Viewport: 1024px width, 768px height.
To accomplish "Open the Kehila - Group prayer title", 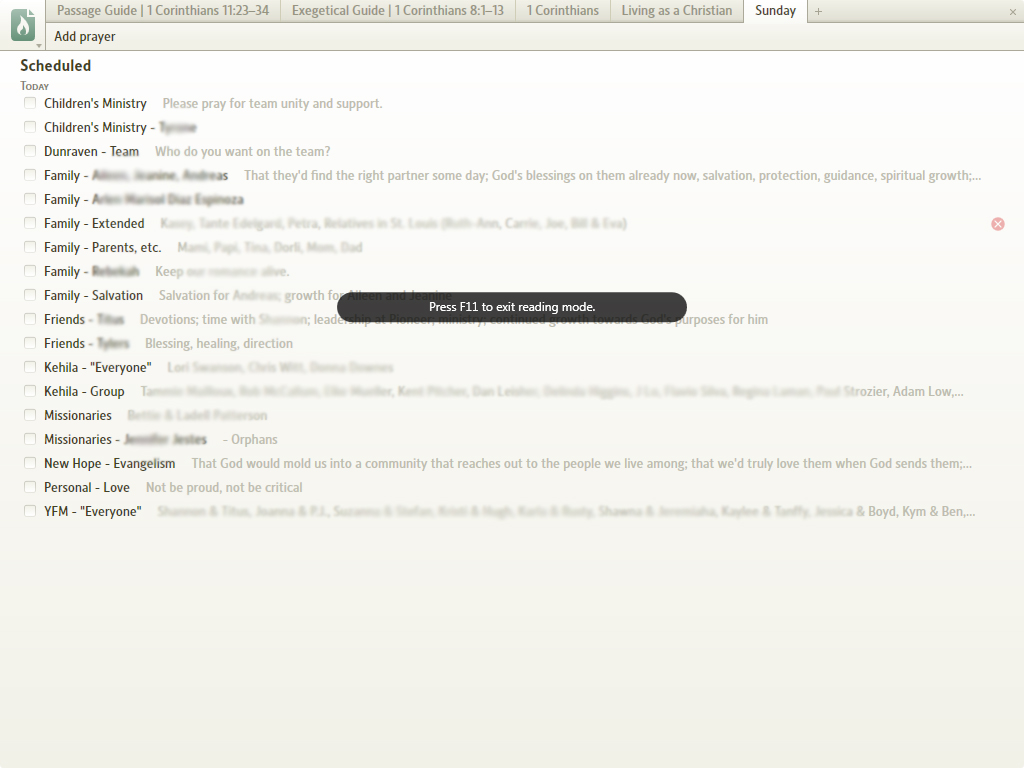I will tap(84, 392).
